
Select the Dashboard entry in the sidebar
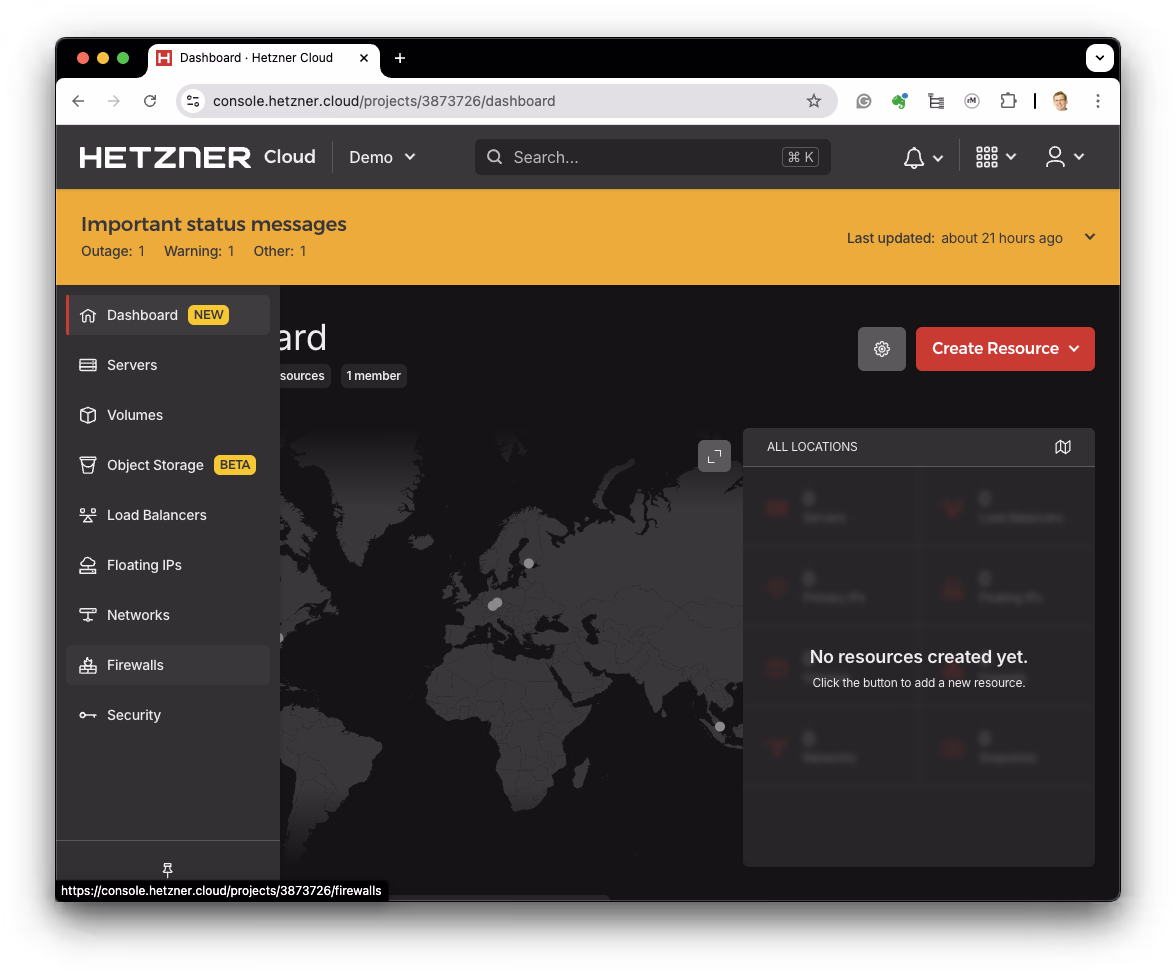(x=142, y=315)
